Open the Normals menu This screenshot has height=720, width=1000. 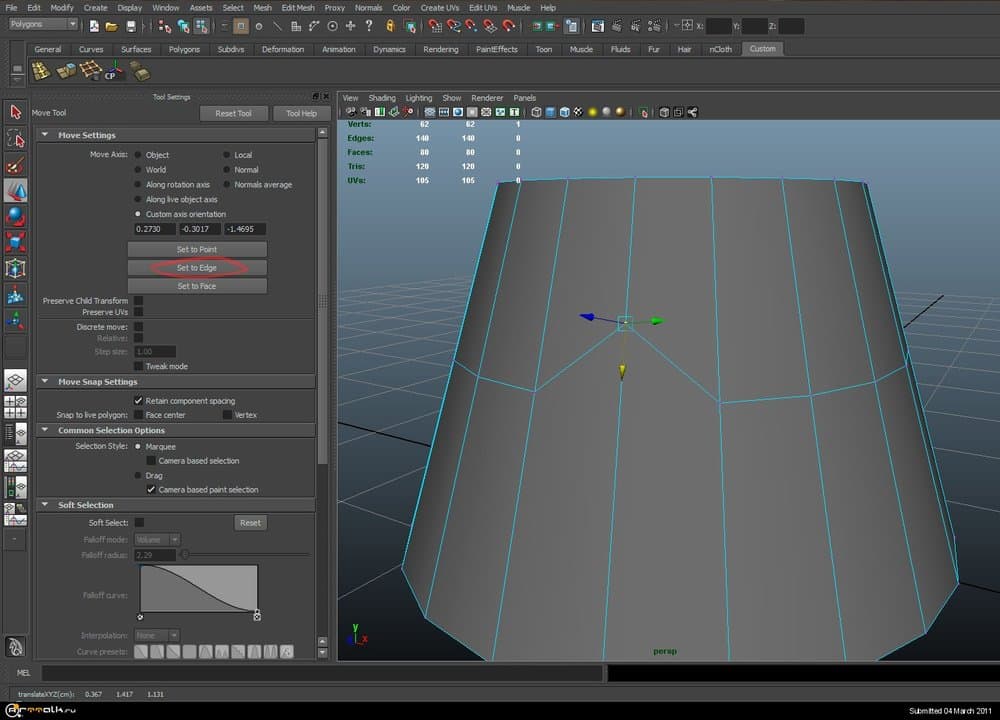(x=369, y=8)
